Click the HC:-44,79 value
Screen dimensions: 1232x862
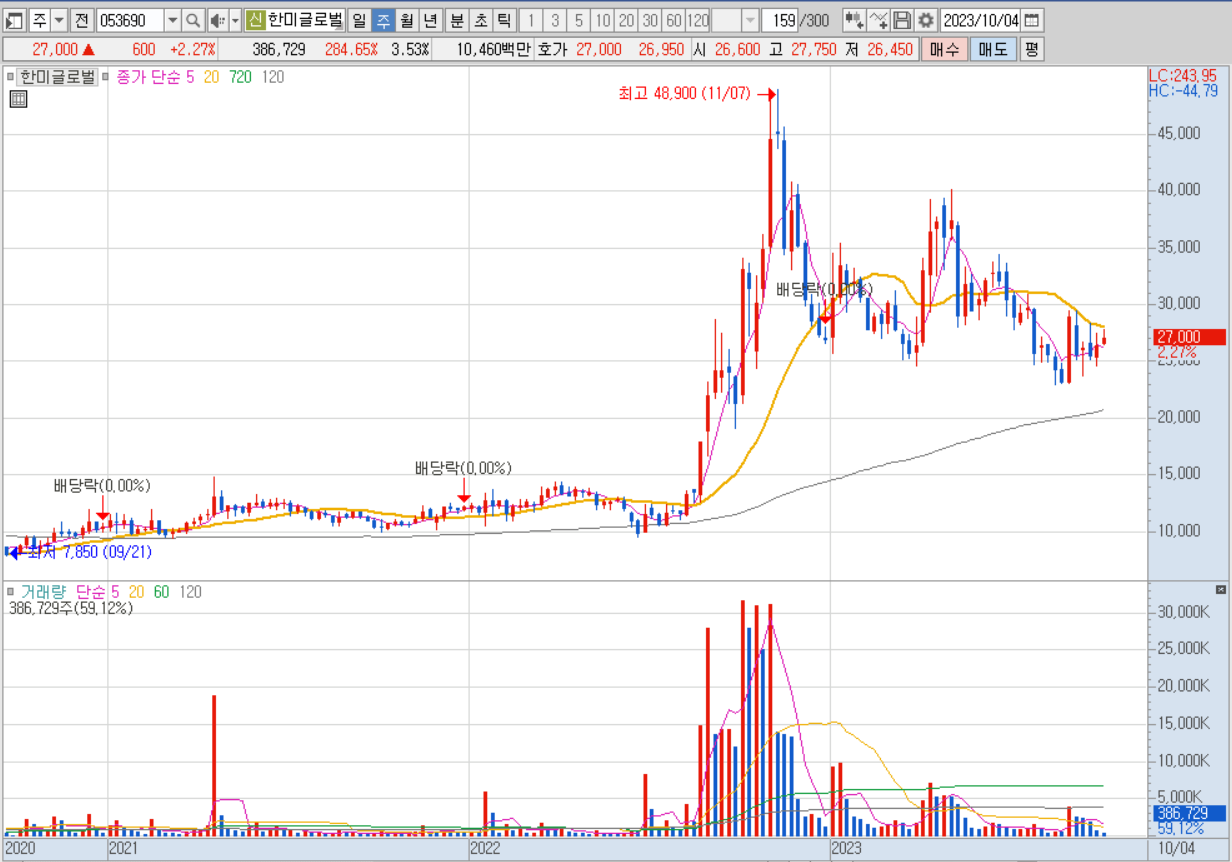[x=1184, y=91]
